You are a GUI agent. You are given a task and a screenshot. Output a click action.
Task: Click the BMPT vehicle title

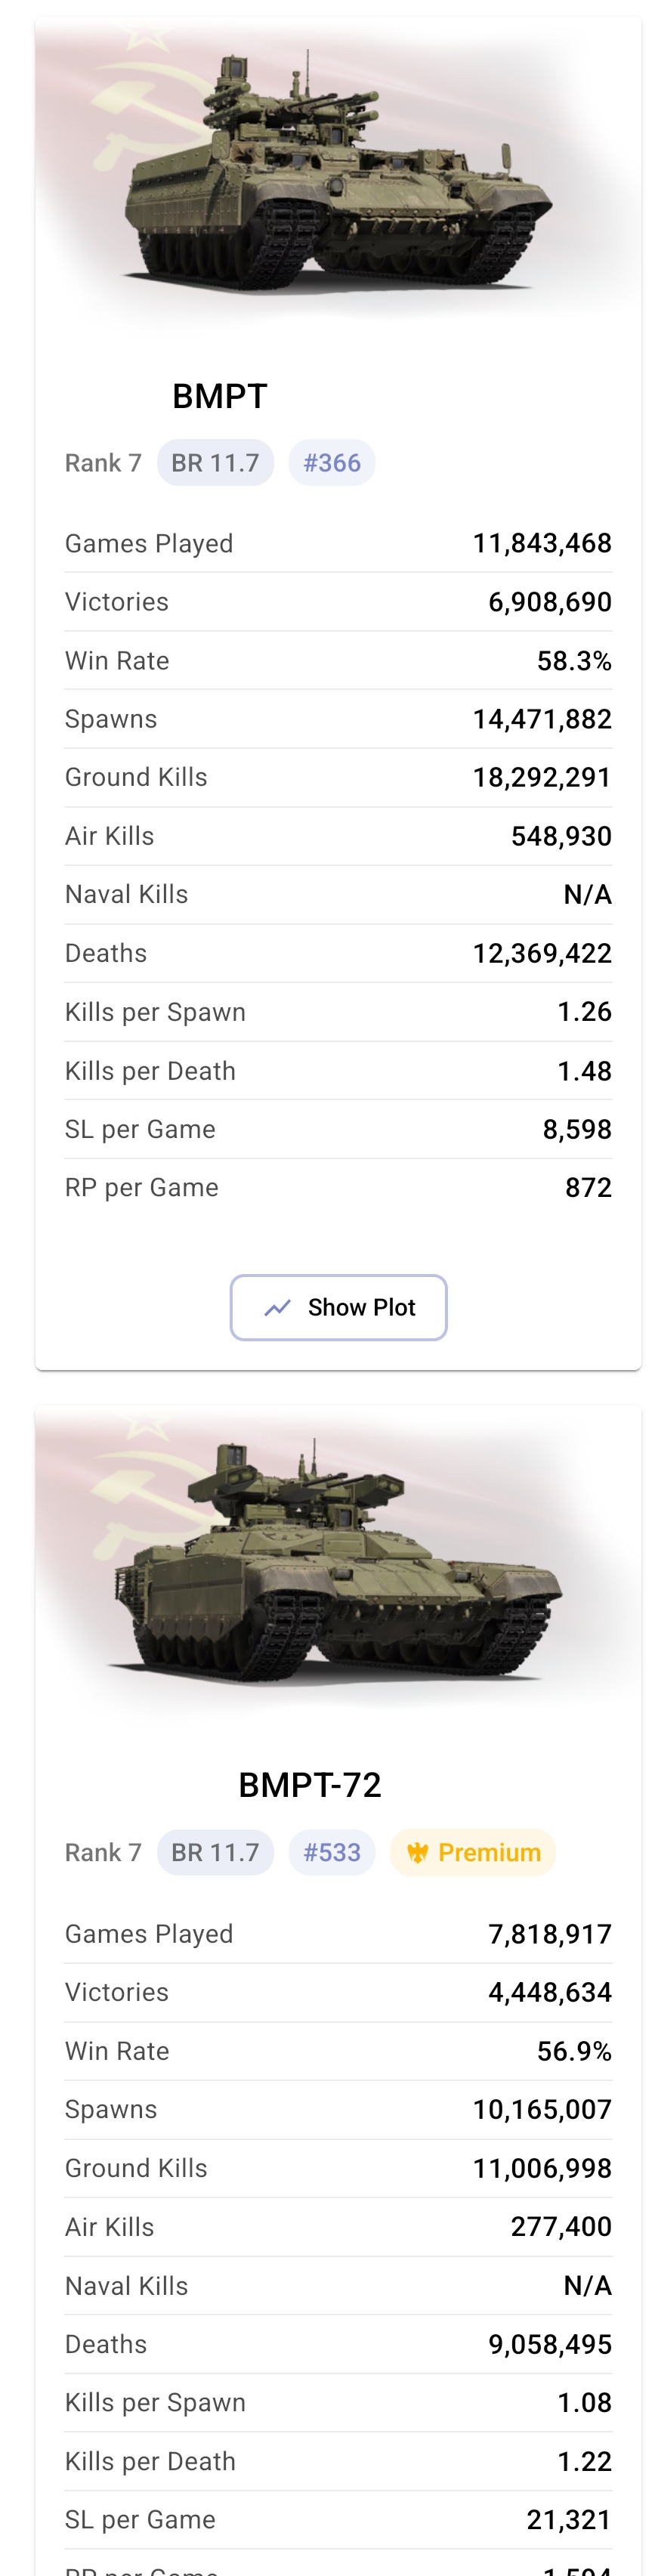[220, 396]
